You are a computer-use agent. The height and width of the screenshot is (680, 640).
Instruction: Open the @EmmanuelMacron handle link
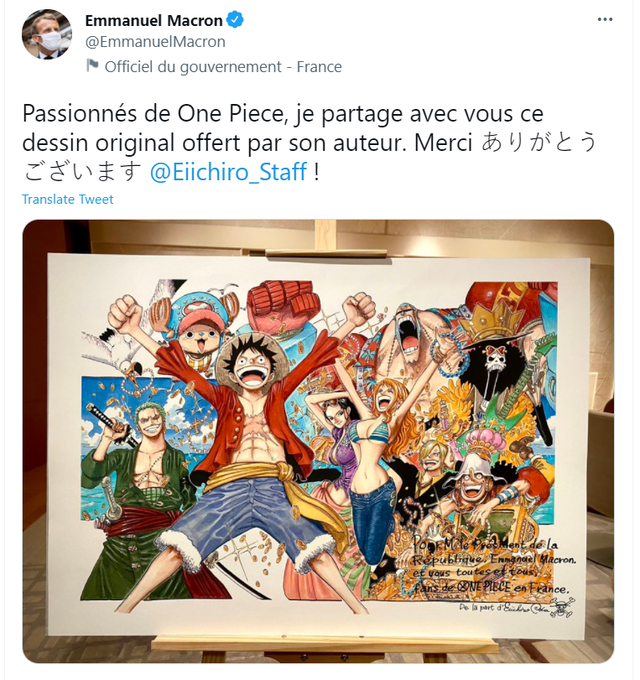(155, 42)
